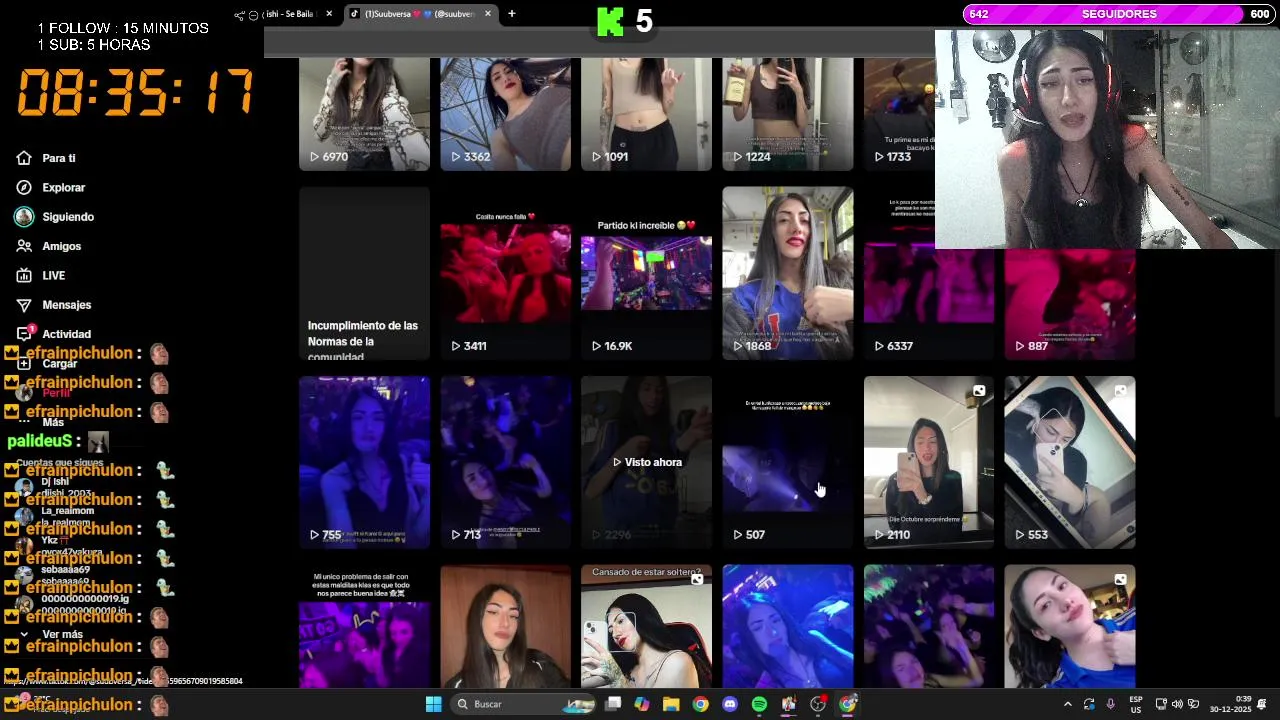Open the notification bell in the tray
The image size is (1280, 720).
point(1262,704)
